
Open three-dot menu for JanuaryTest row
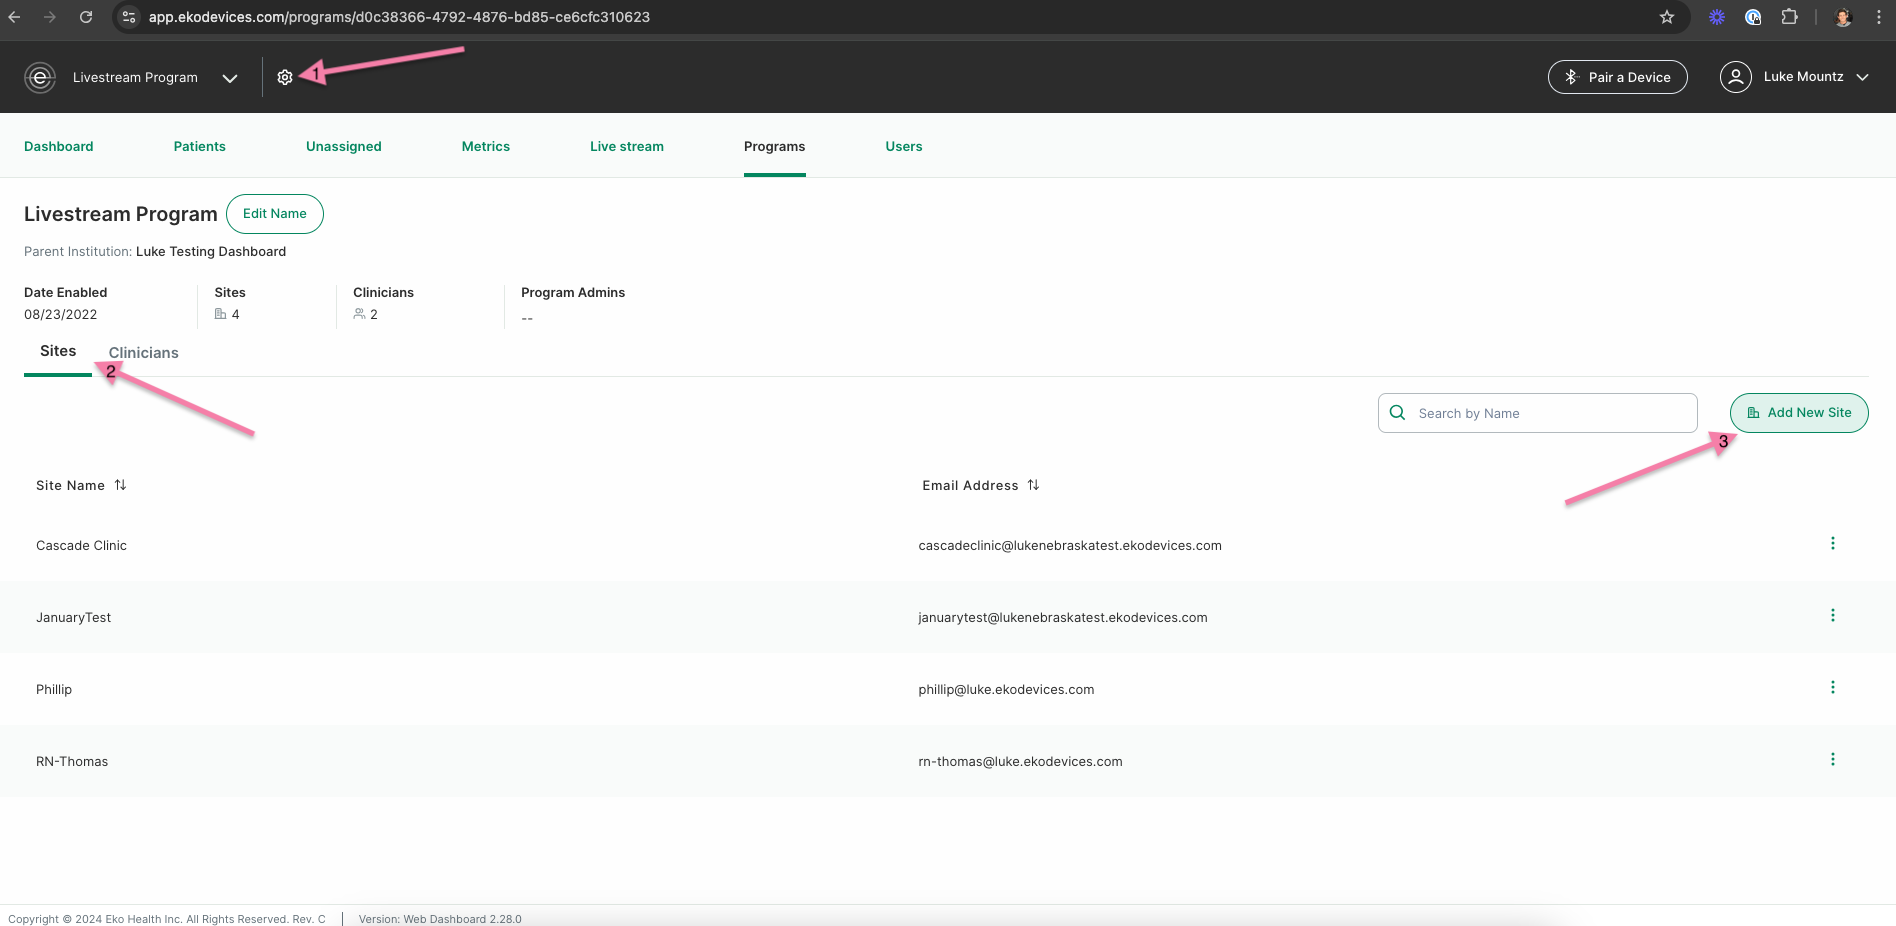click(1832, 615)
